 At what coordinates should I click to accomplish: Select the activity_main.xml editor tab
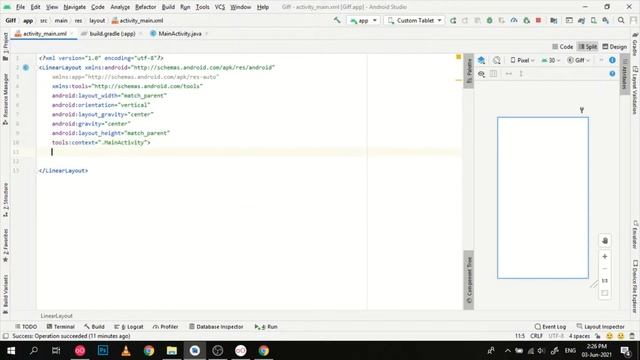[x=44, y=33]
